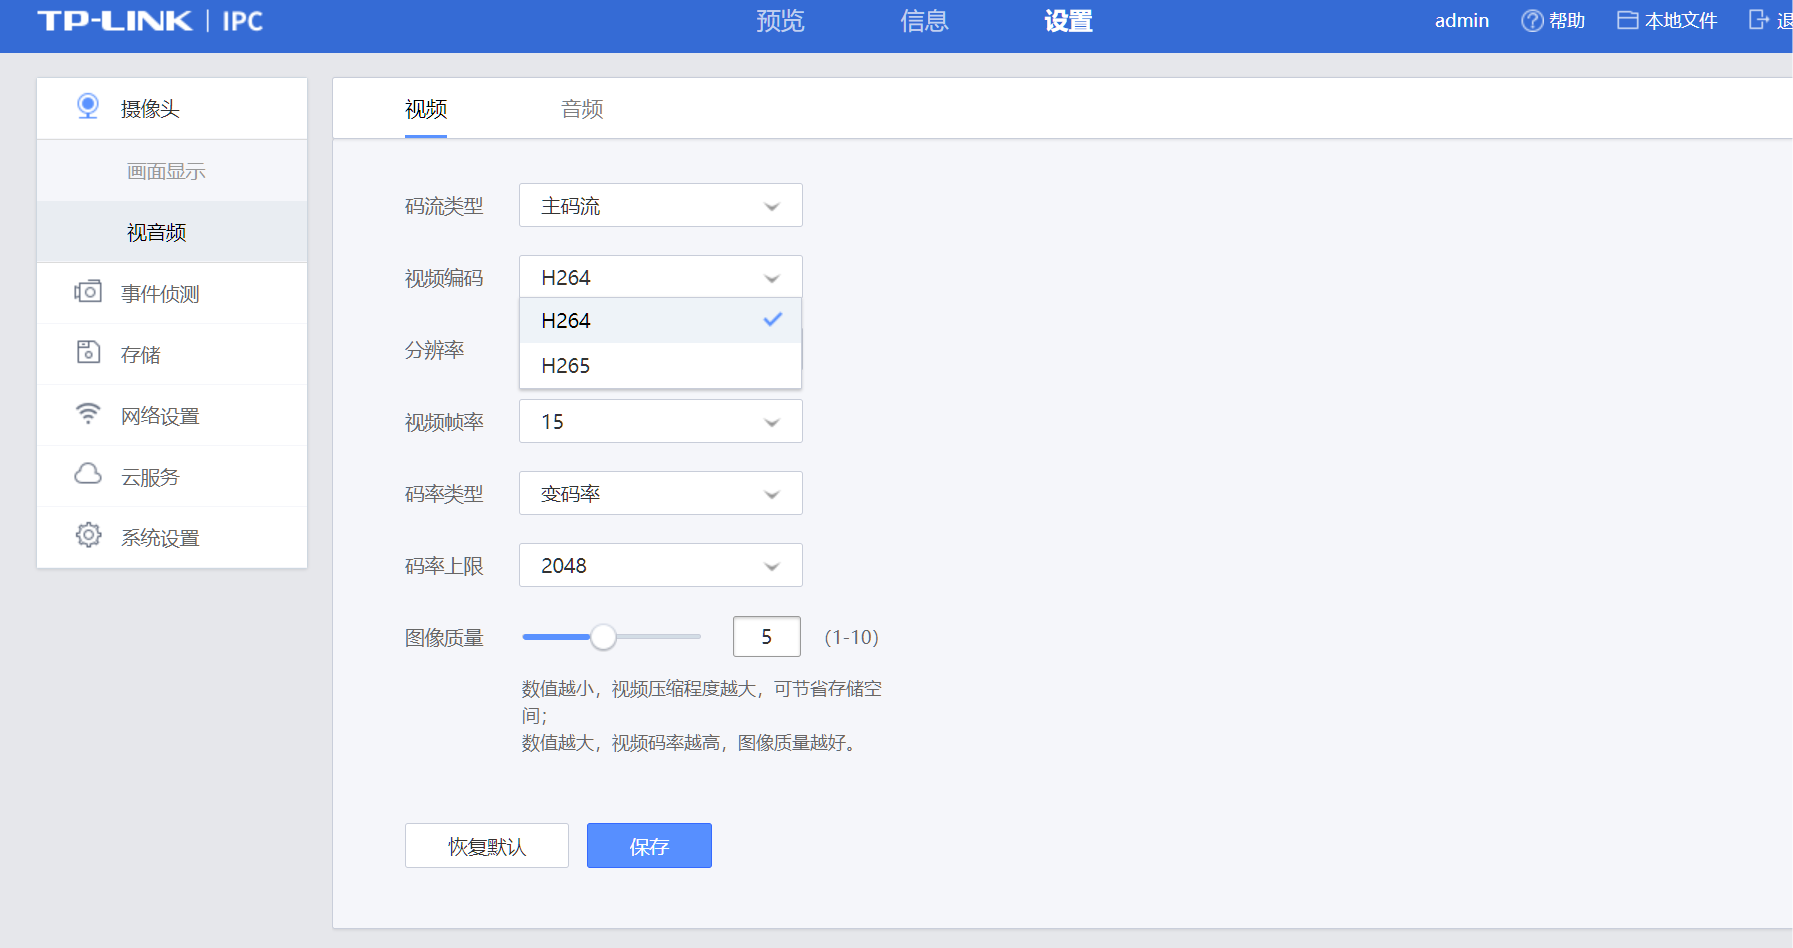Select H265 option in dropdown list
The image size is (1793, 948).
(660, 366)
